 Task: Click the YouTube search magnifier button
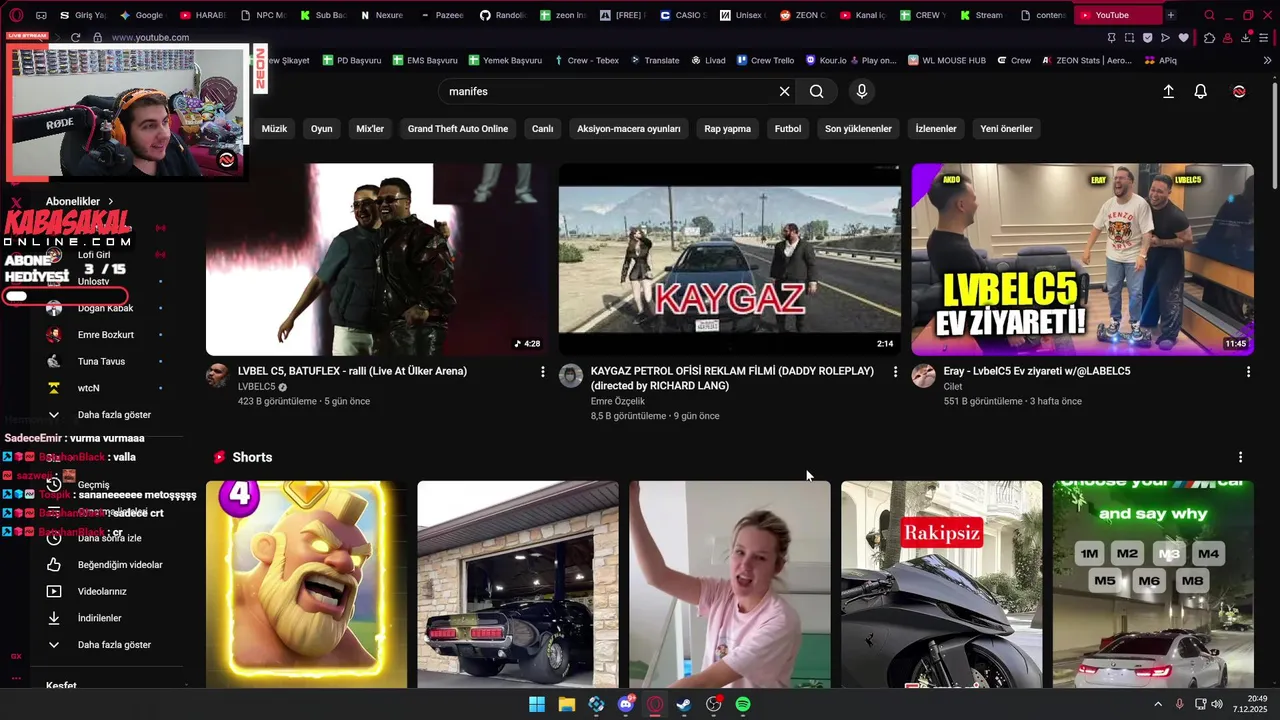coord(817,91)
